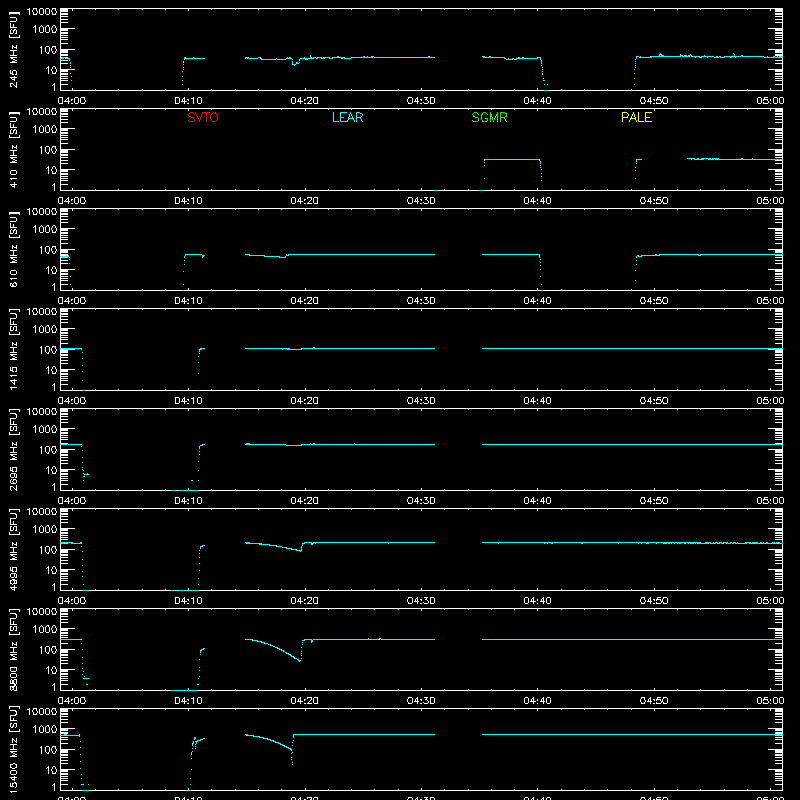Click the green SGMR station label
The height and width of the screenshot is (800, 800).
pos(489,117)
